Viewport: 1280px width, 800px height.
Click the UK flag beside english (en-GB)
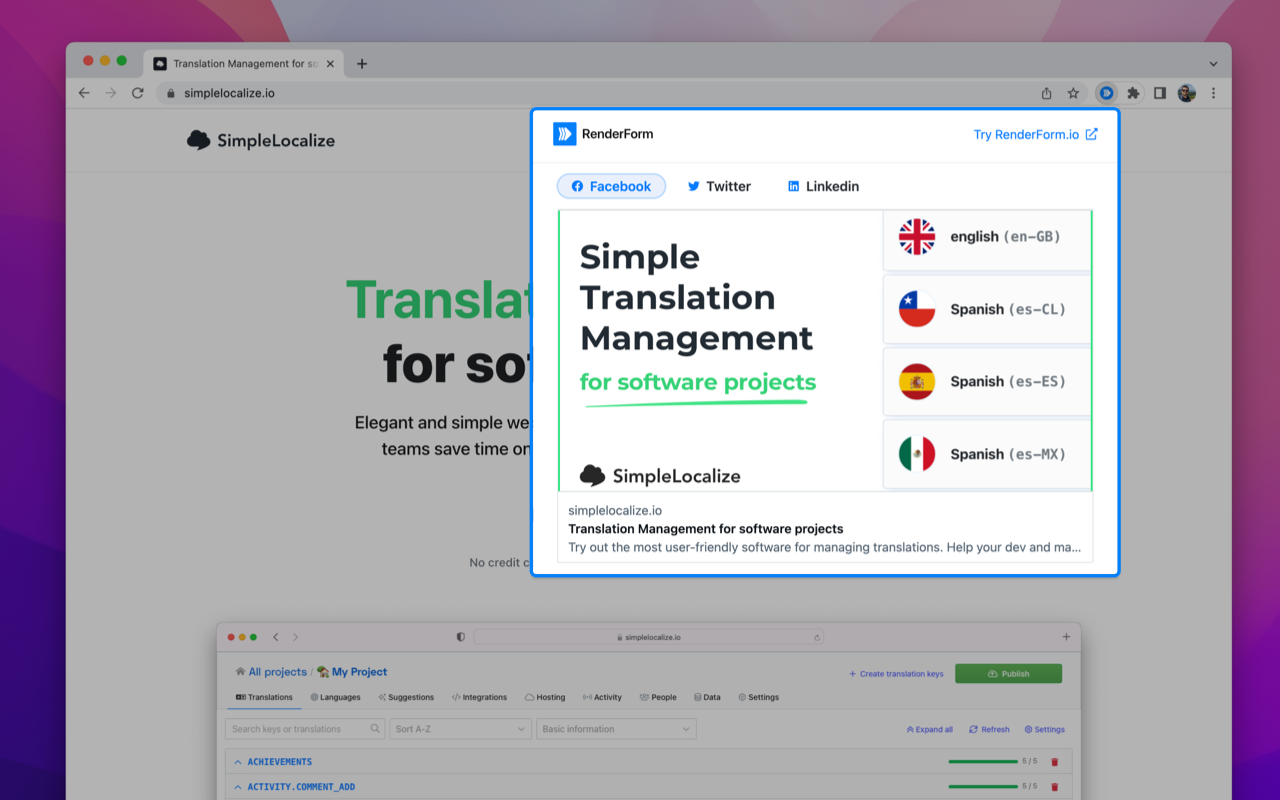[916, 237]
